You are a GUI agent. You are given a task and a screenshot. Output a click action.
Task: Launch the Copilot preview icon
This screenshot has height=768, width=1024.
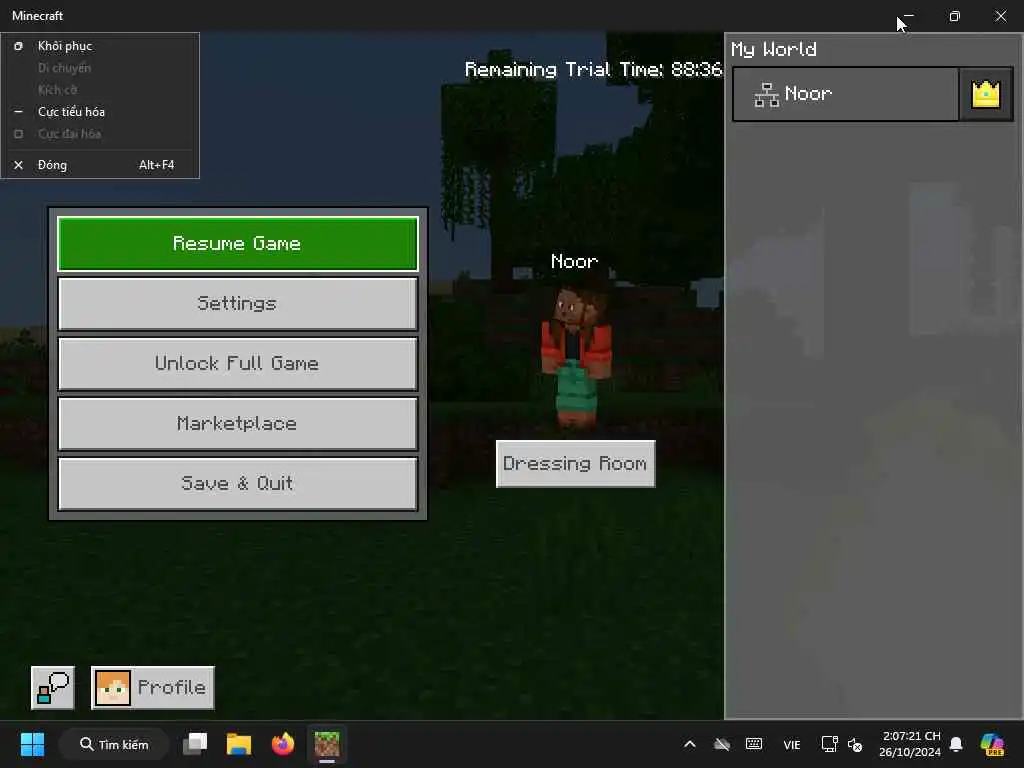[x=992, y=744]
